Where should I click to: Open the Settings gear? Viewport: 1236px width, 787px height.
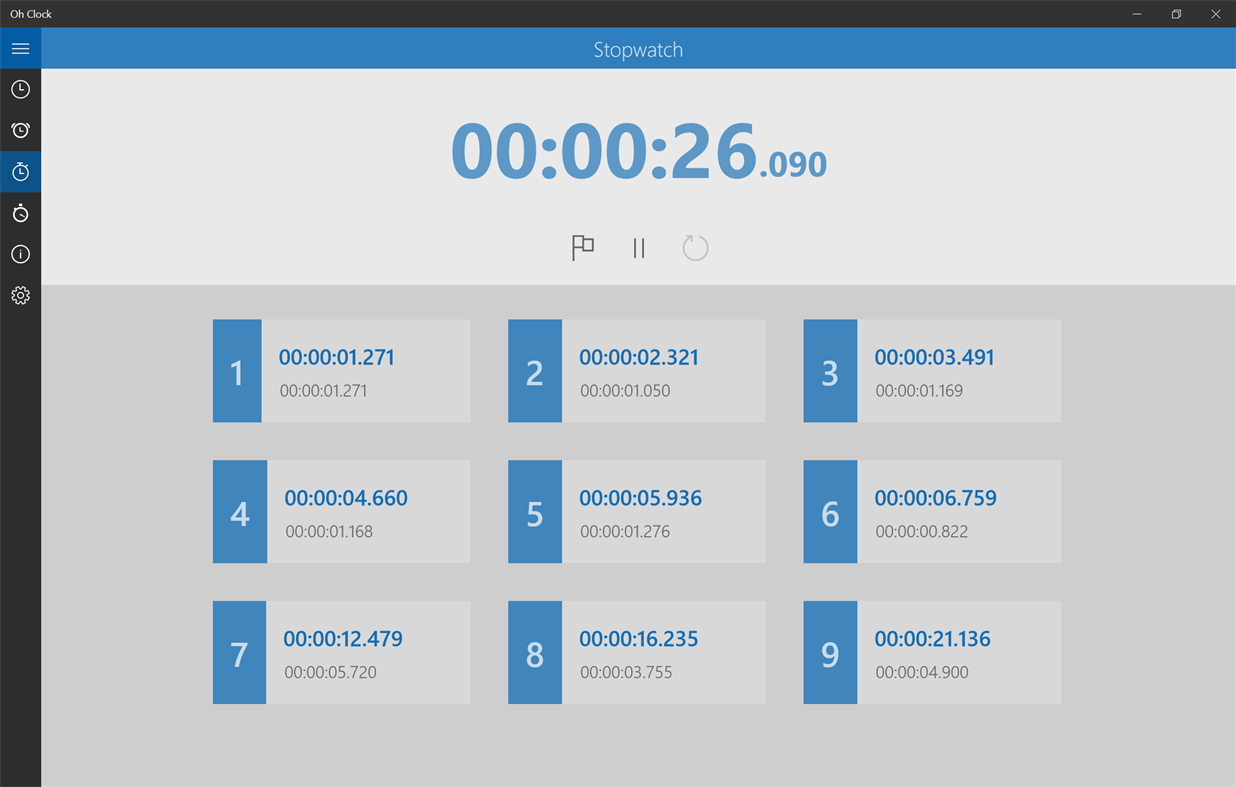point(20,295)
